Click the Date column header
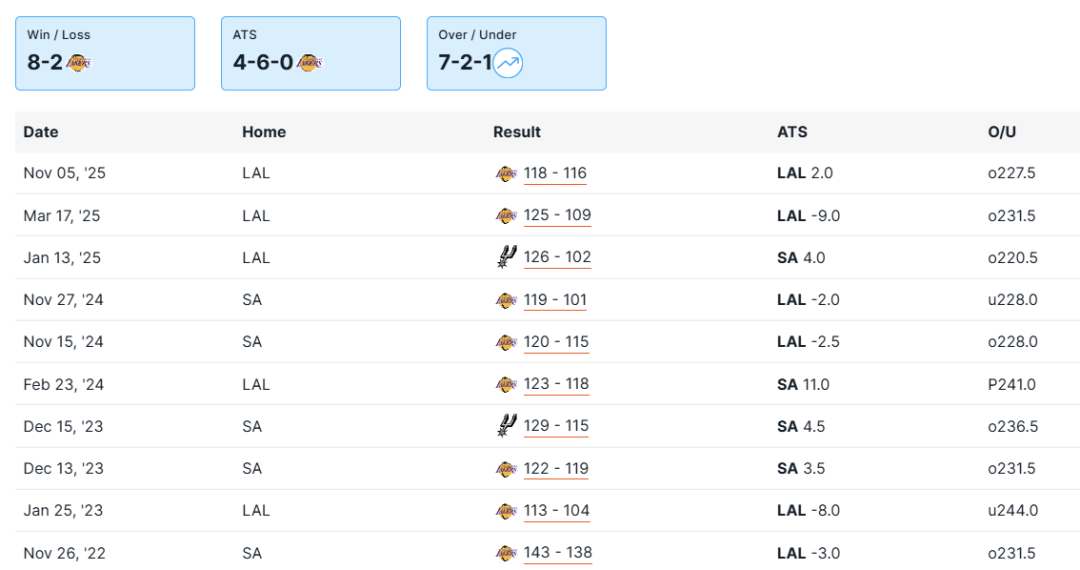The image size is (1080, 570). (41, 132)
